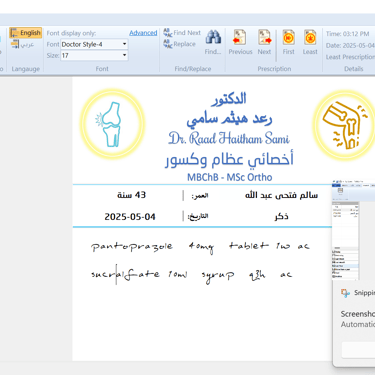Click the Arabic specialty title line
The image size is (375, 375).
tap(229, 159)
